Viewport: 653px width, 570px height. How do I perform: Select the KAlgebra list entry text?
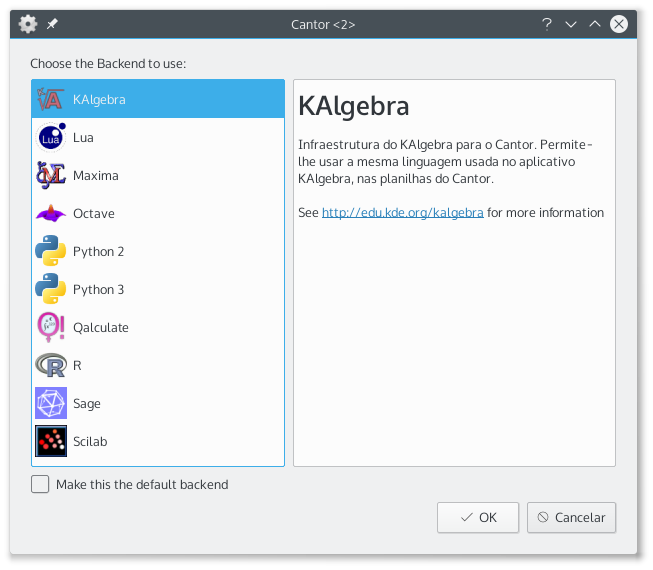(x=99, y=100)
